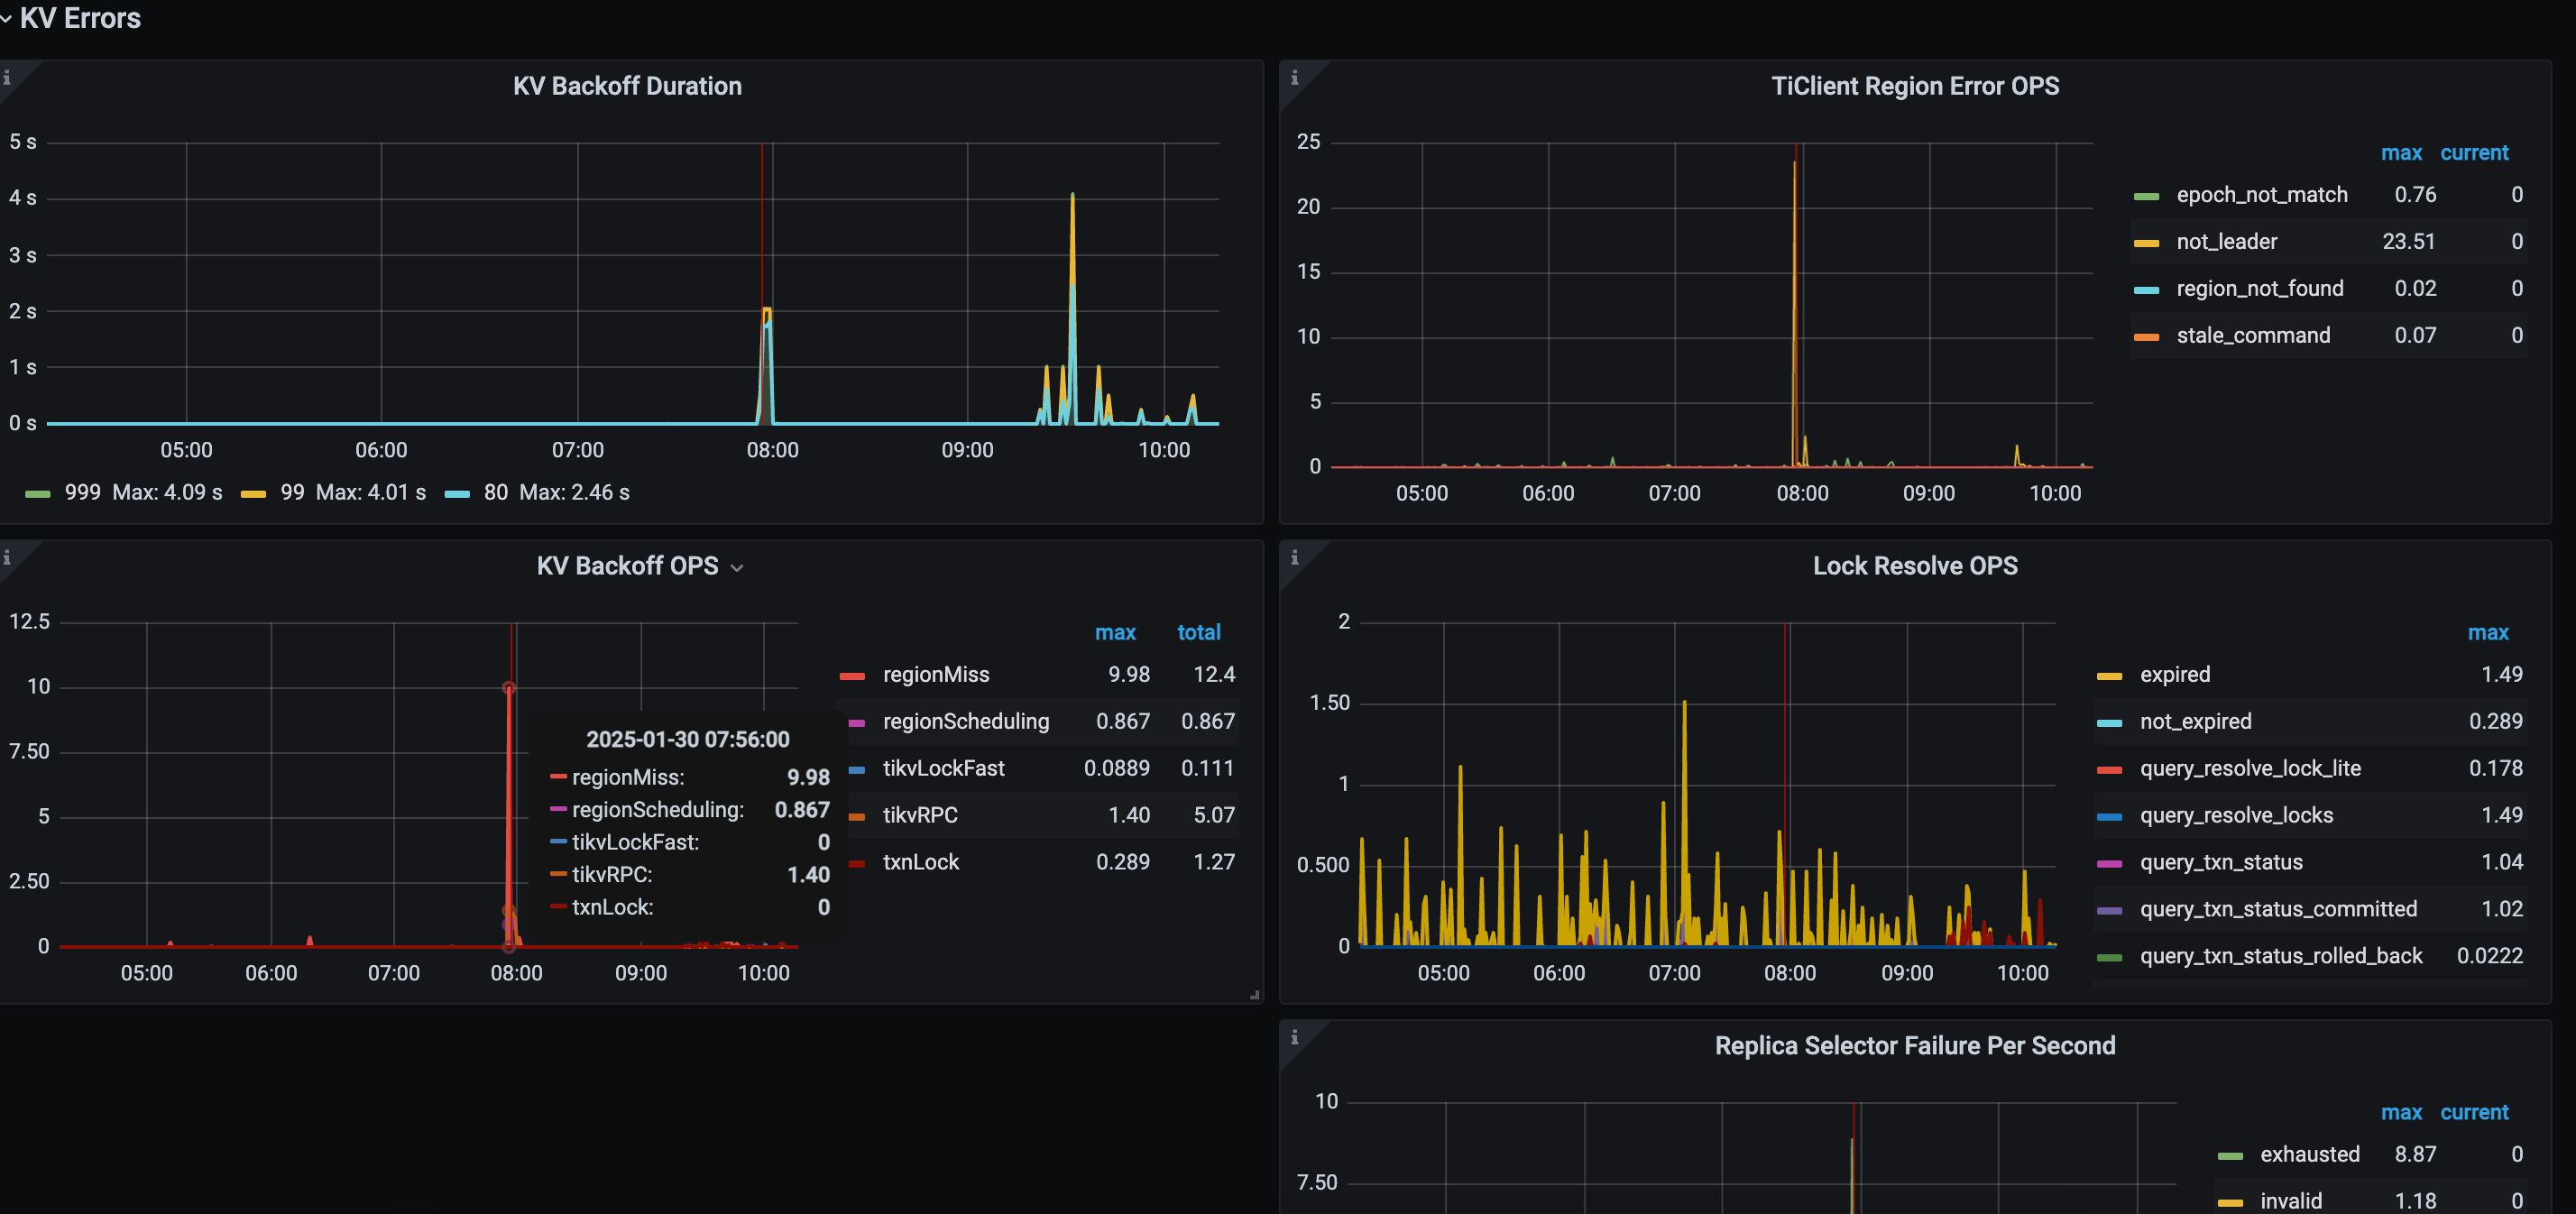Toggle regionMiss series in legend
The width and height of the screenshot is (2576, 1214).
click(x=935, y=674)
